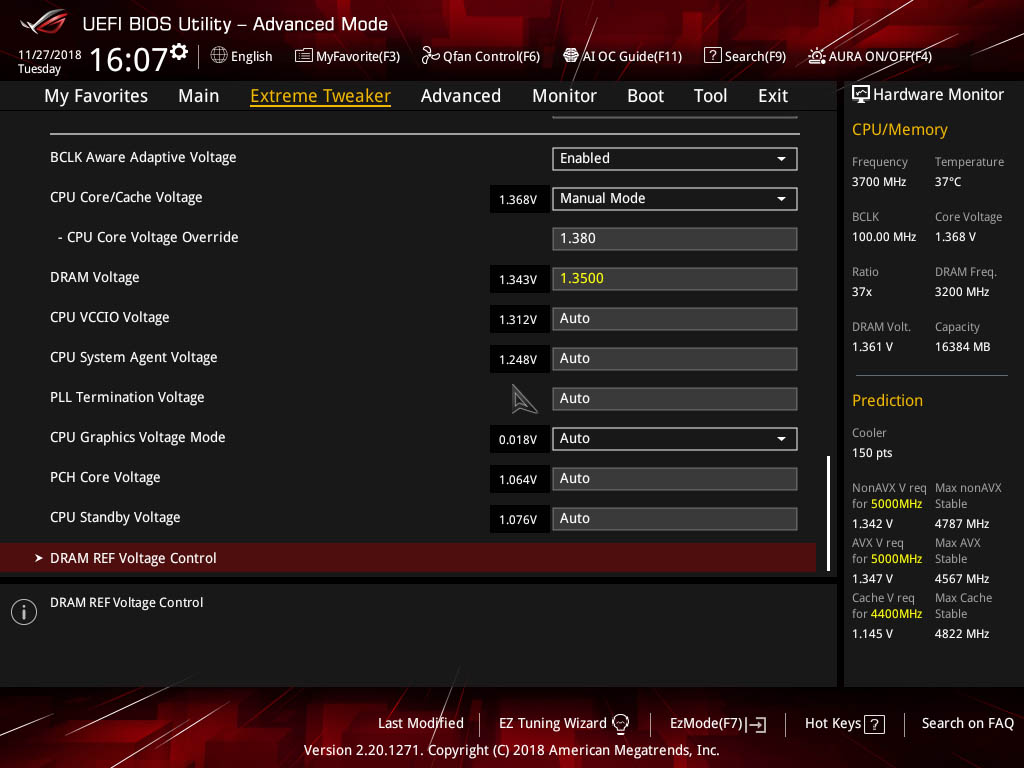Screen dimensions: 1024x768
Task: Open the Advanced tab
Action: pos(461,96)
